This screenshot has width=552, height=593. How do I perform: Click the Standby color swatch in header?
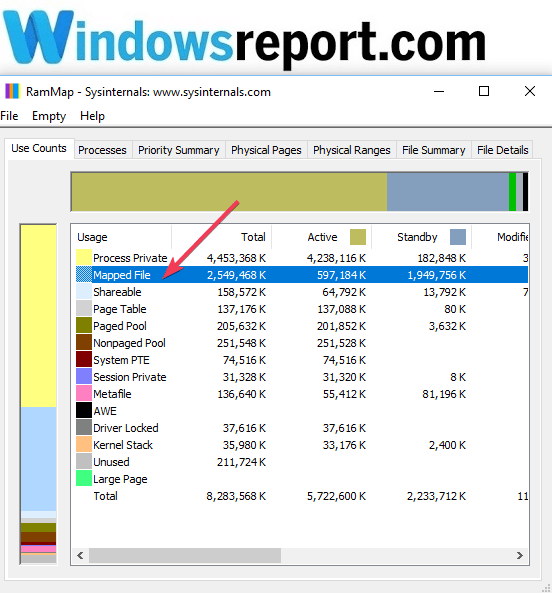(458, 237)
